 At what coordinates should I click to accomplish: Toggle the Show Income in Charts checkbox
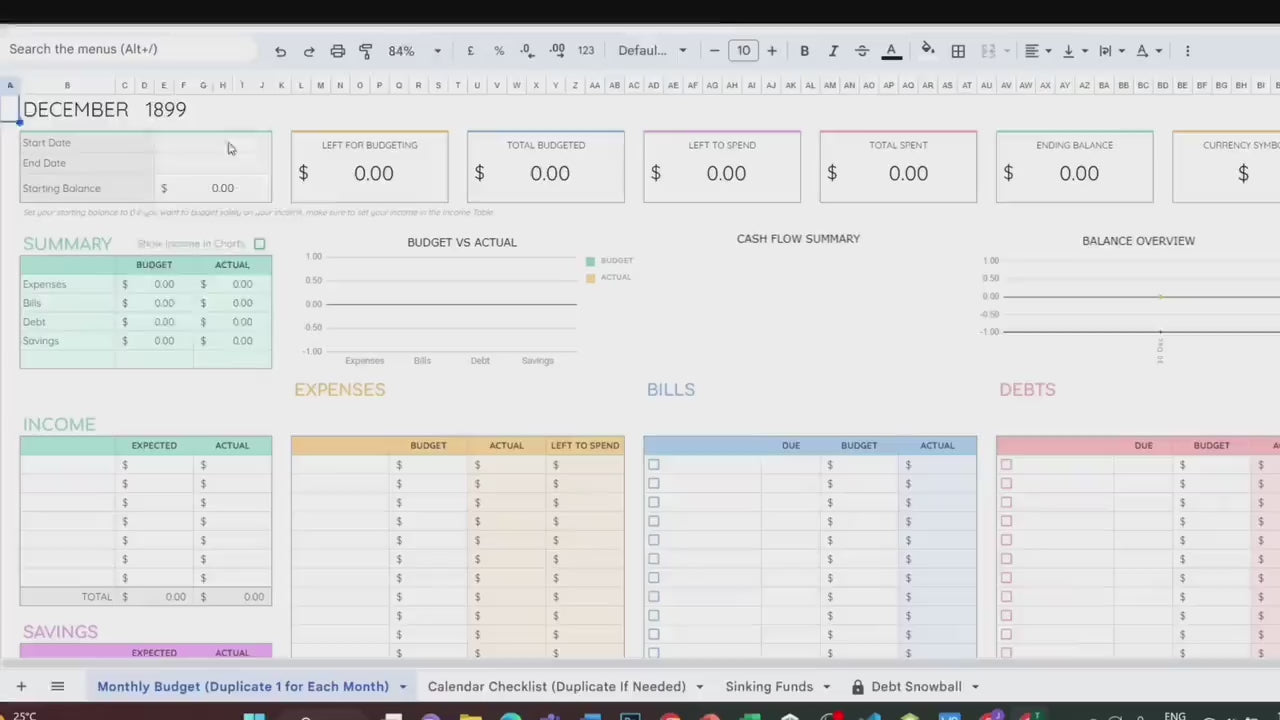point(260,244)
